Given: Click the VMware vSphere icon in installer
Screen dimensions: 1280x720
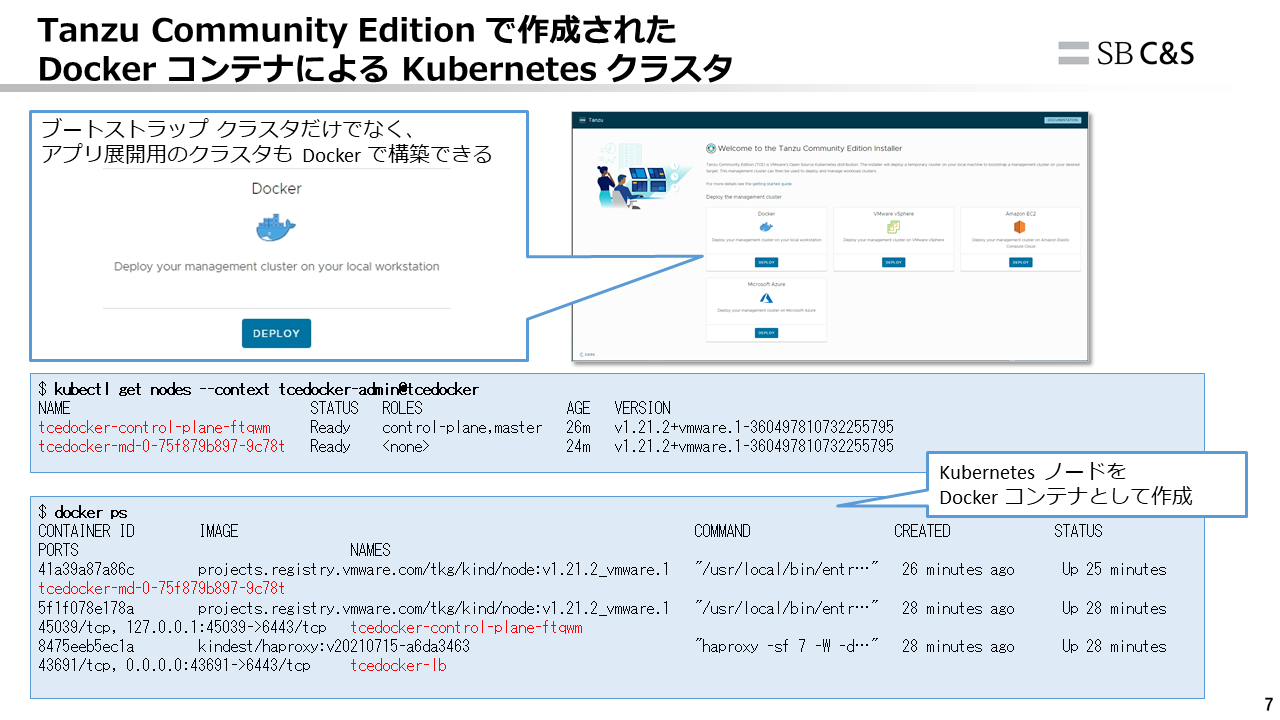Looking at the screenshot, I should pos(894,227).
